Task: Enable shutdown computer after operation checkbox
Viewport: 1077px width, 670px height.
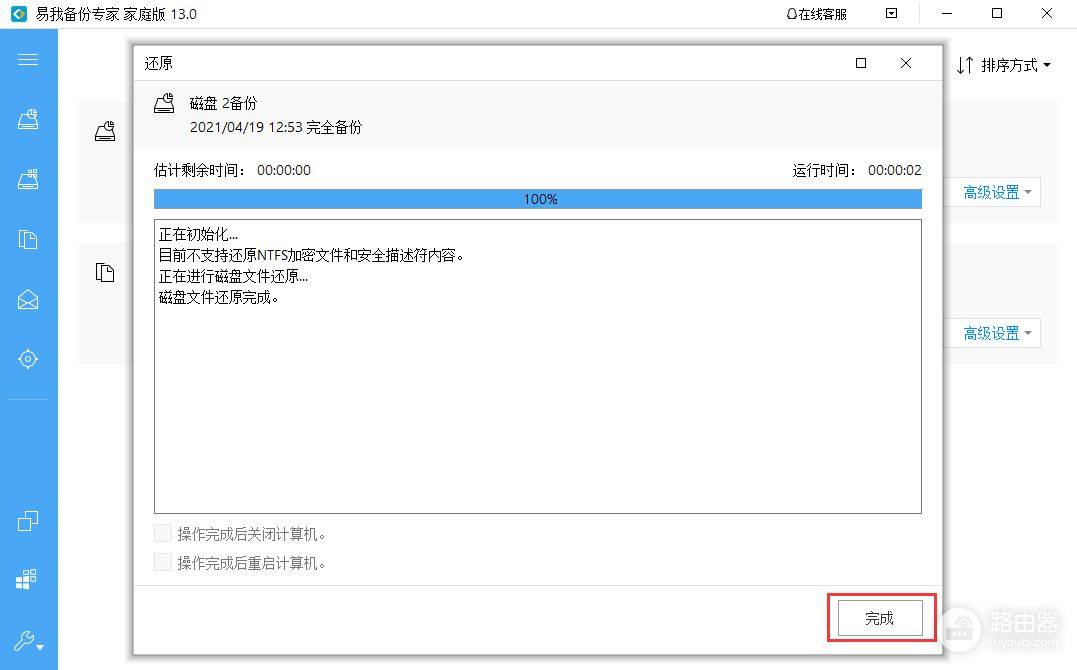Action: tap(163, 534)
